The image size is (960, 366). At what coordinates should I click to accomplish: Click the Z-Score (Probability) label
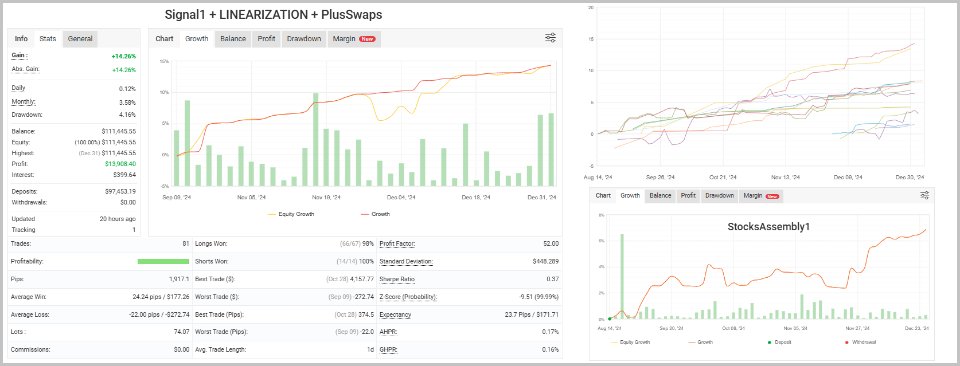(x=408, y=297)
